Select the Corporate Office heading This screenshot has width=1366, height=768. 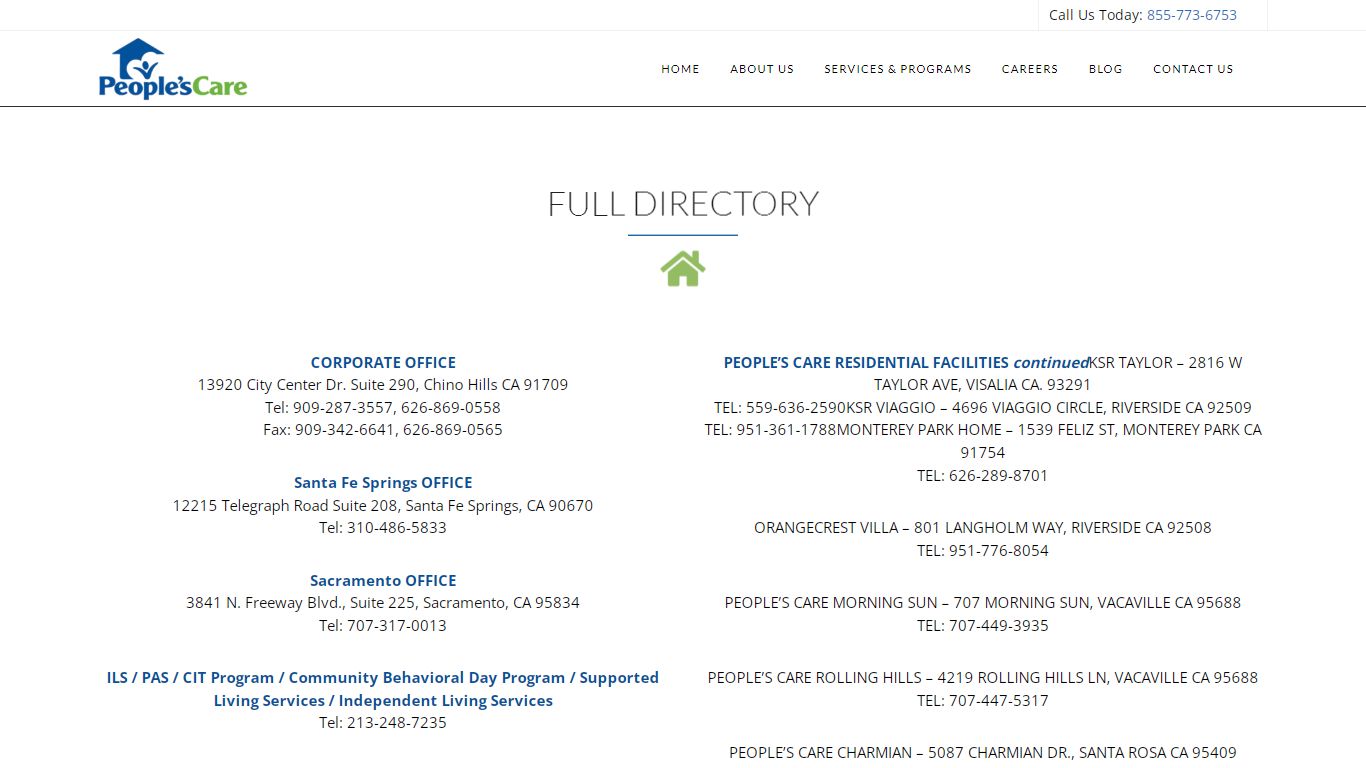coord(383,362)
